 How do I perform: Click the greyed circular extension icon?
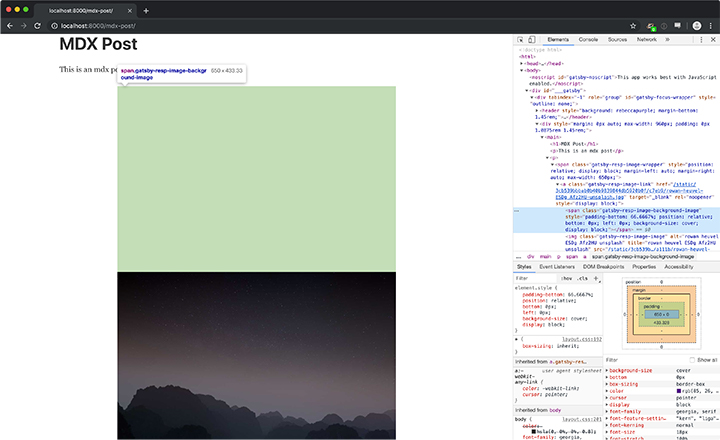tap(664, 26)
